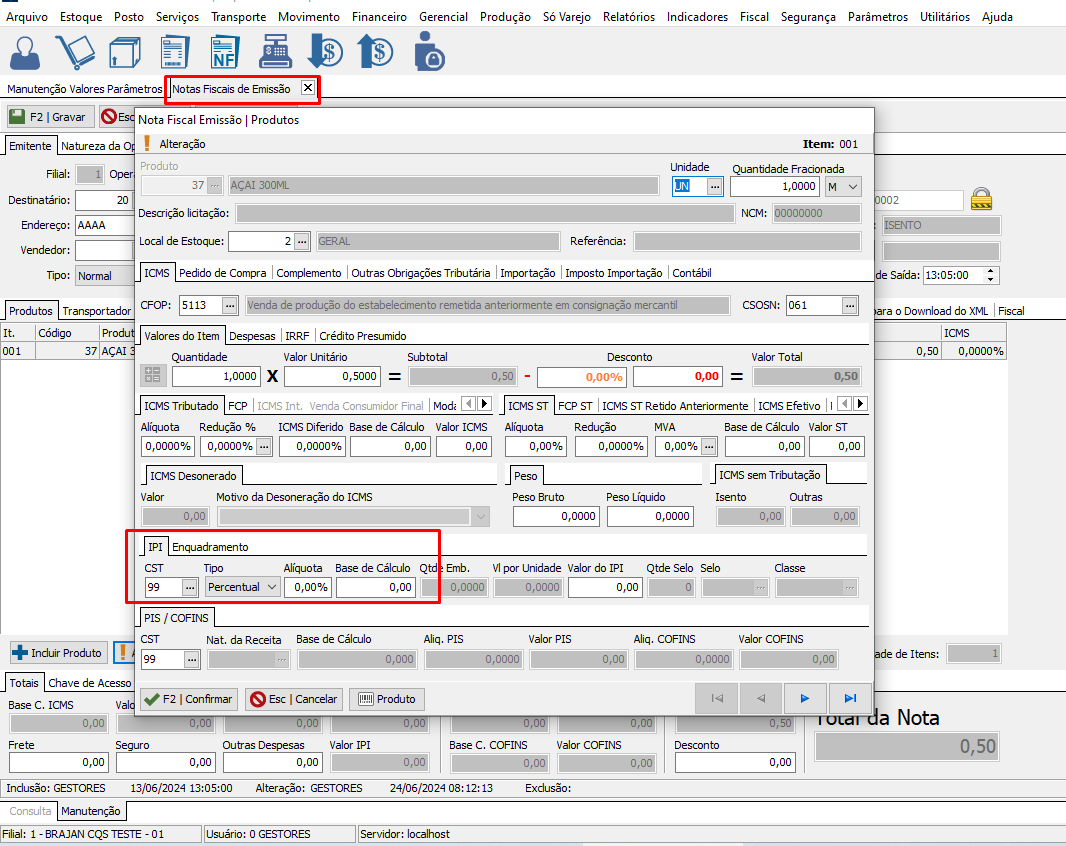This screenshot has width=1066, height=846.
Task: Open the Financeiro menu
Action: [379, 17]
